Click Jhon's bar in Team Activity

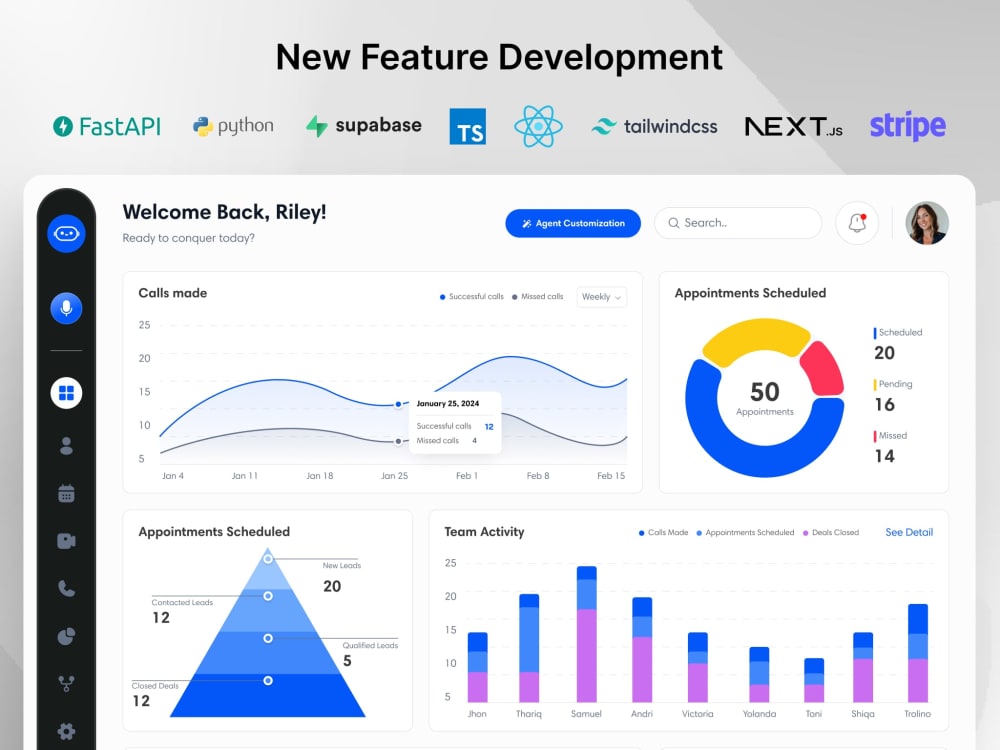[478, 667]
